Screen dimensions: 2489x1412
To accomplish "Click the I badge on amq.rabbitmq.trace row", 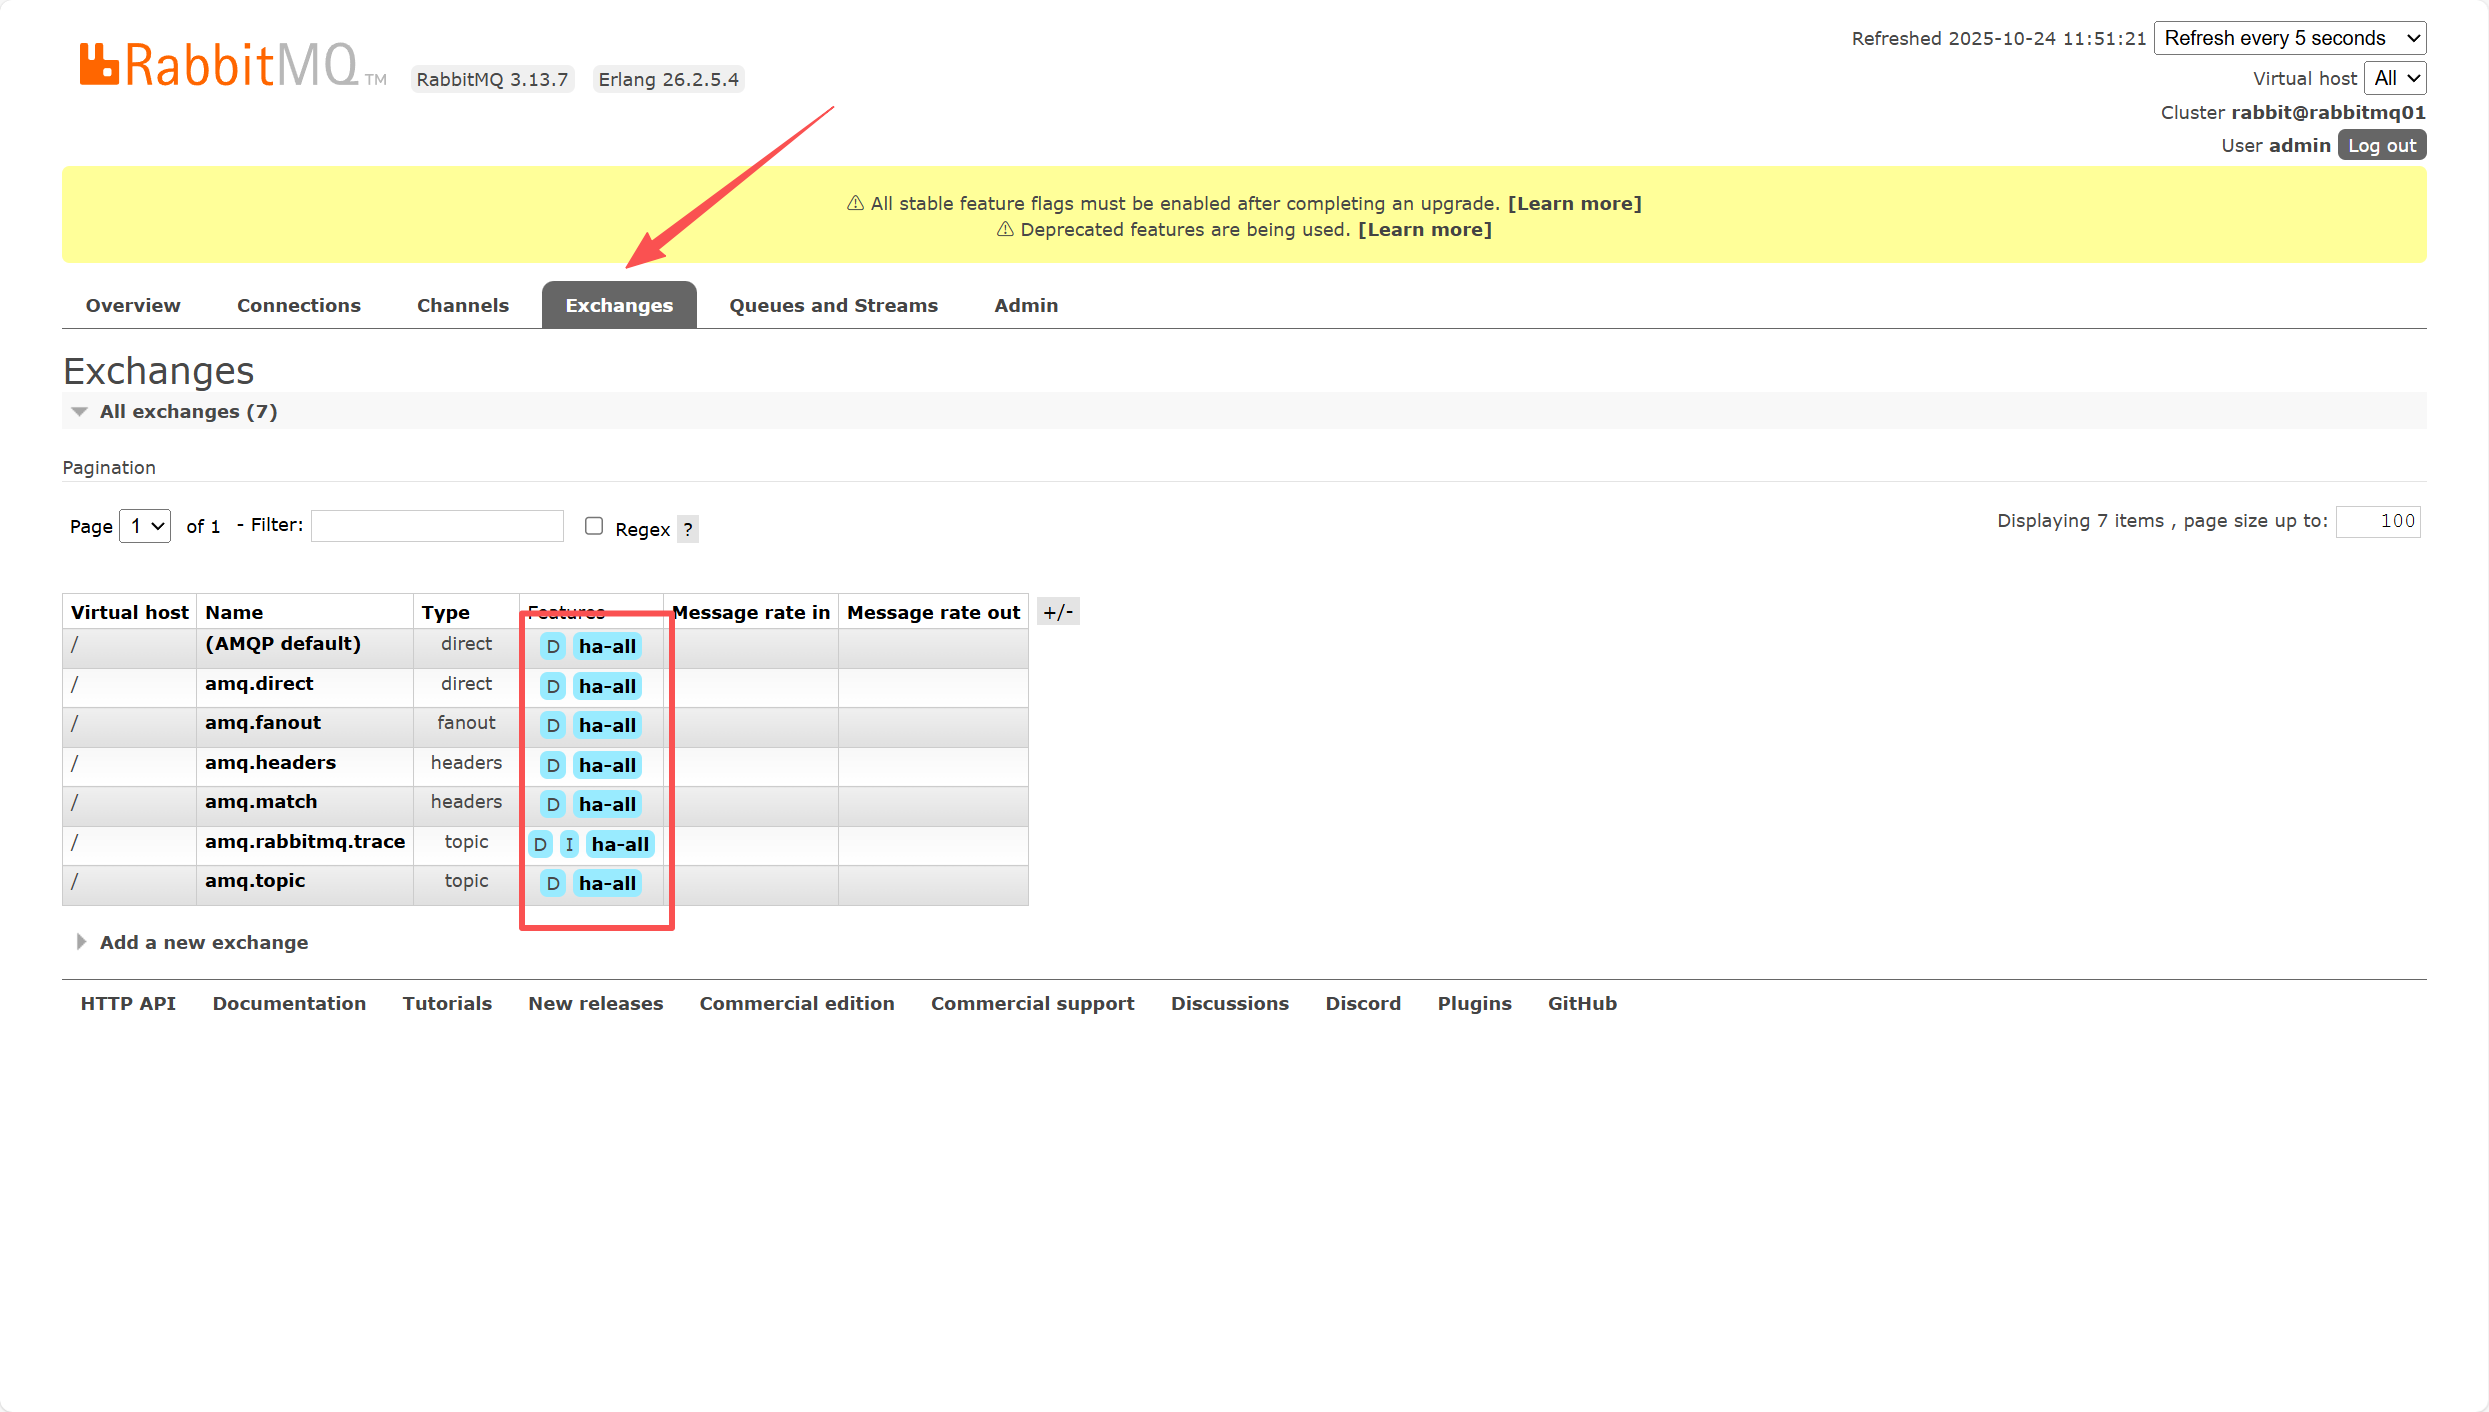I will (x=569, y=844).
